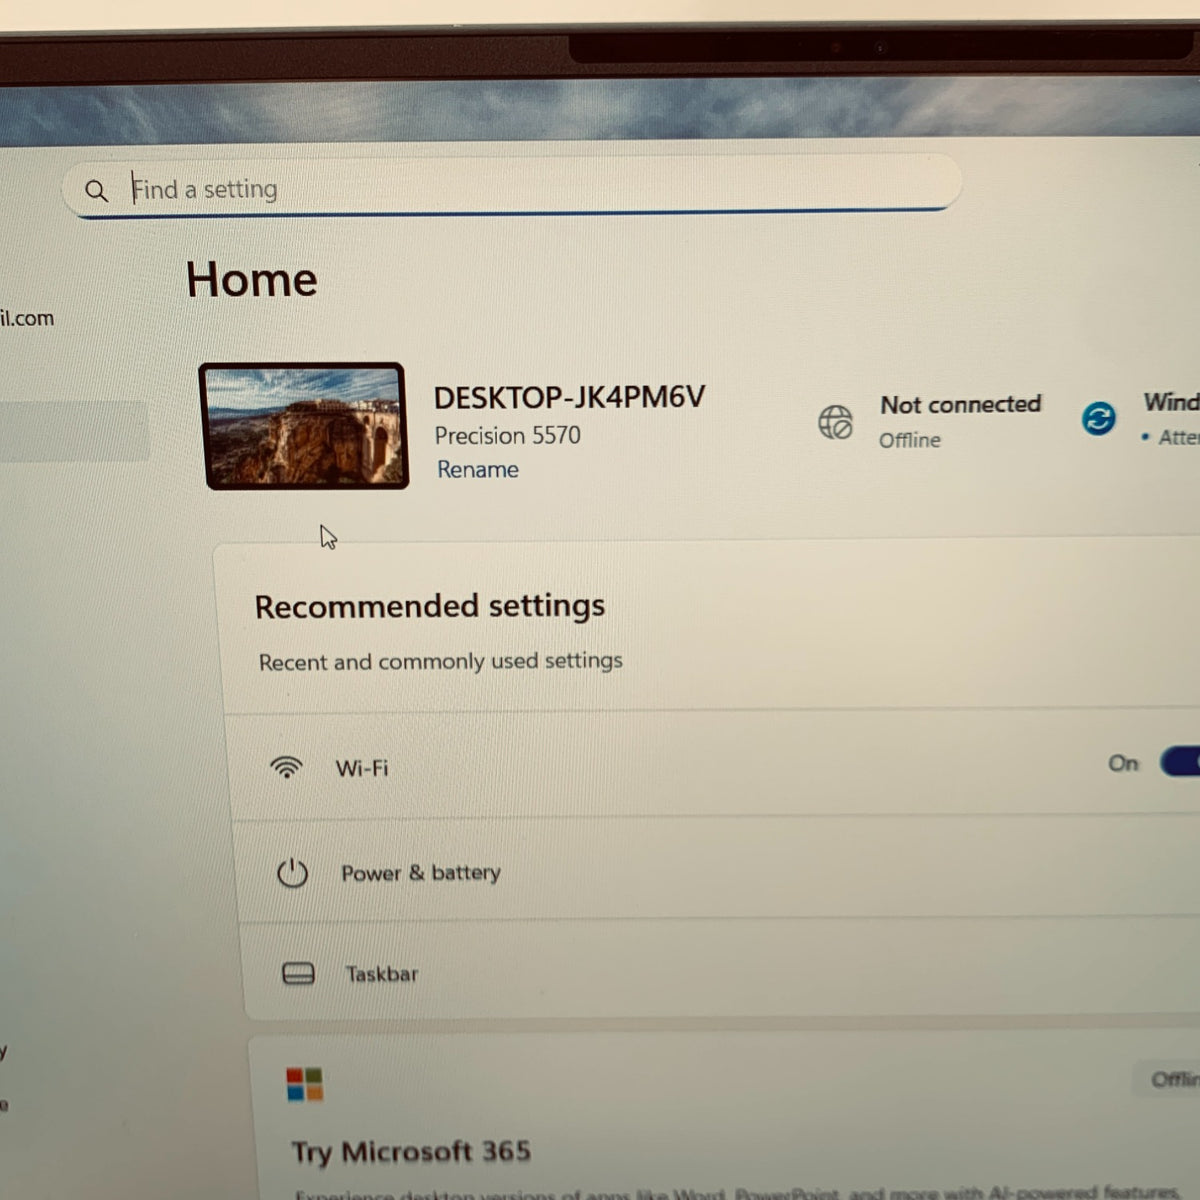Click the Recommended settings heading

point(430,606)
